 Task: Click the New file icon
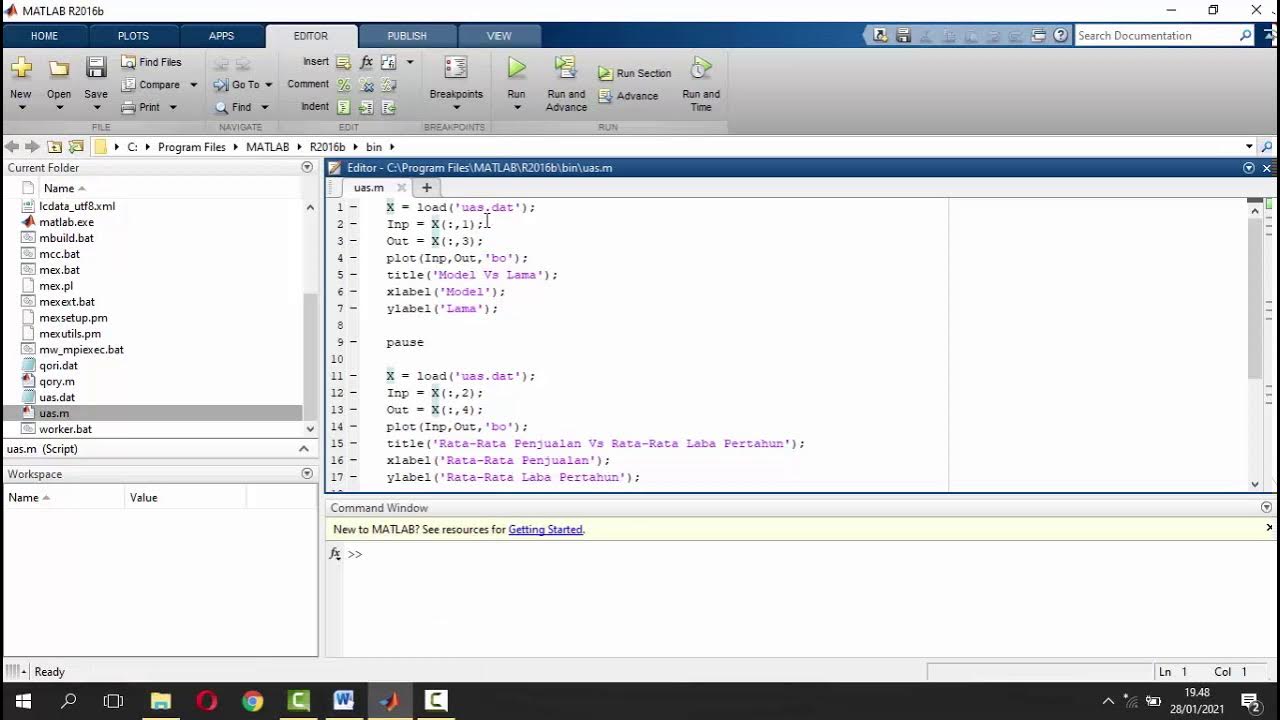[21, 69]
